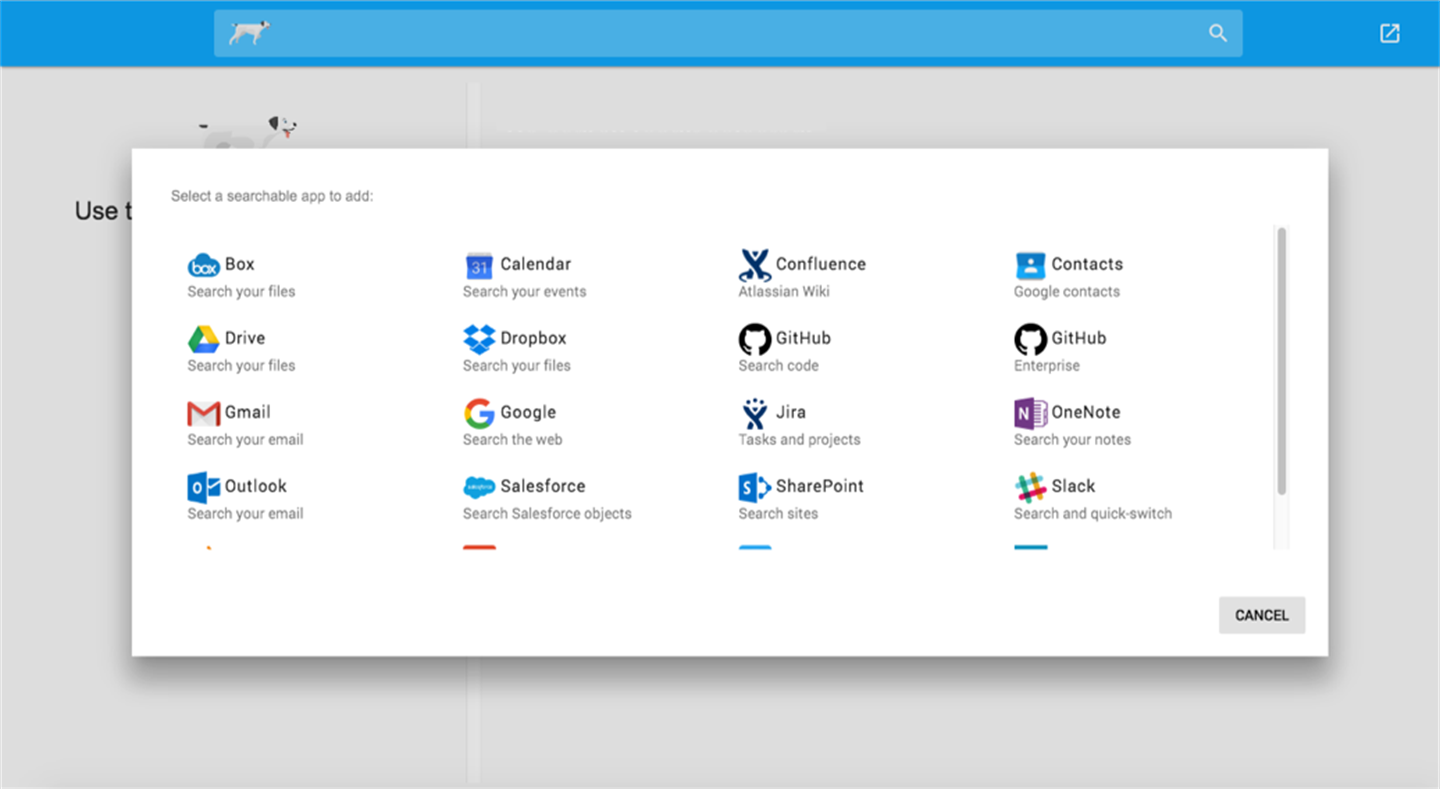Image resolution: width=1440 pixels, height=789 pixels.
Task: Select the Dropbox icon
Action: (479, 339)
